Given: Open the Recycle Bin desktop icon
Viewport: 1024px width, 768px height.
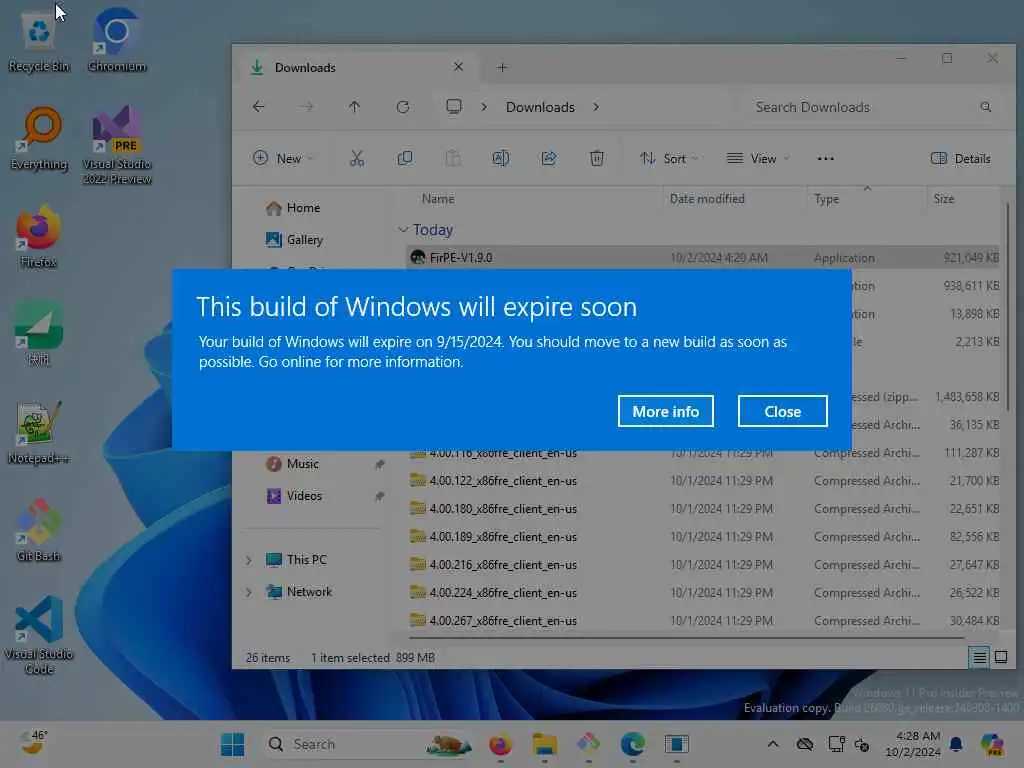Looking at the screenshot, I should [39, 42].
